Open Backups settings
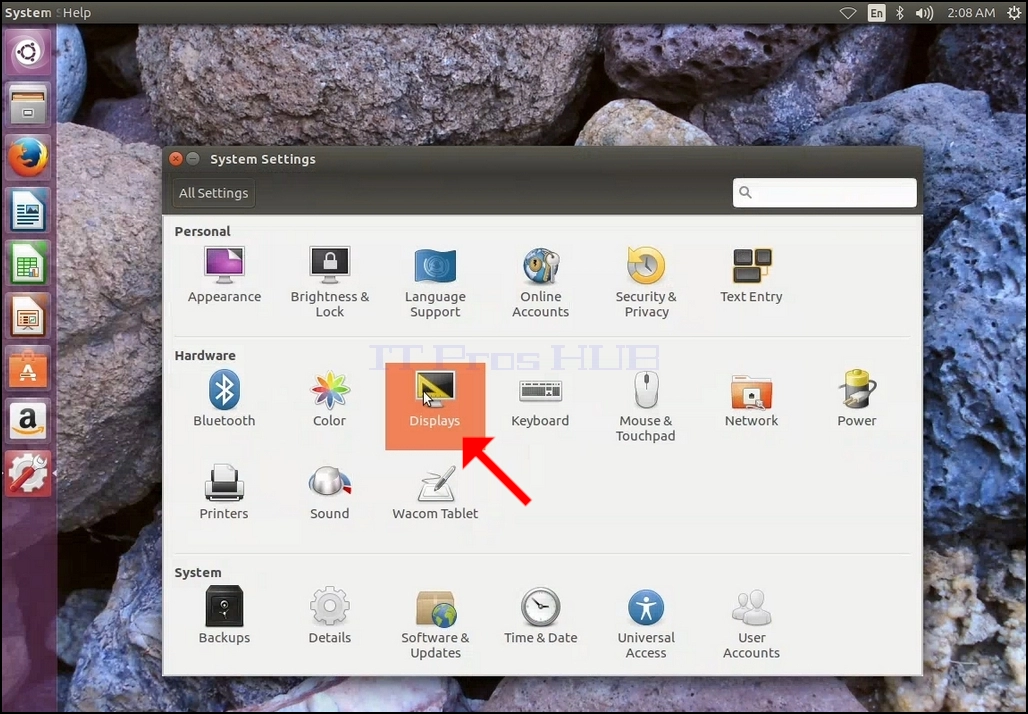The image size is (1028, 714). 224,616
